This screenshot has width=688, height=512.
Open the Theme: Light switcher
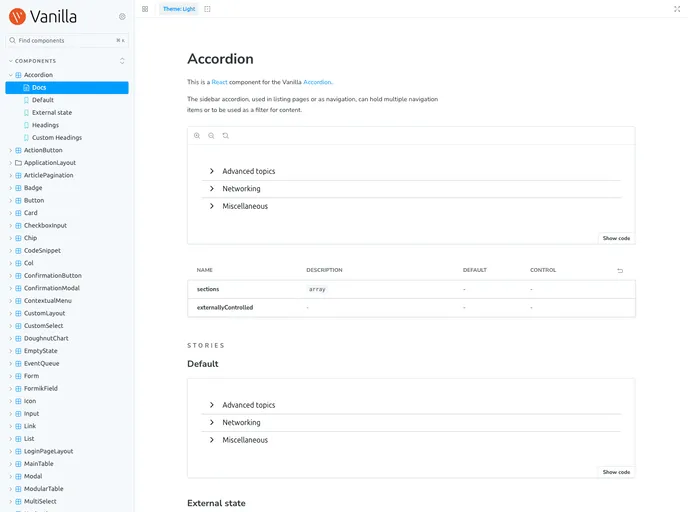point(179,9)
